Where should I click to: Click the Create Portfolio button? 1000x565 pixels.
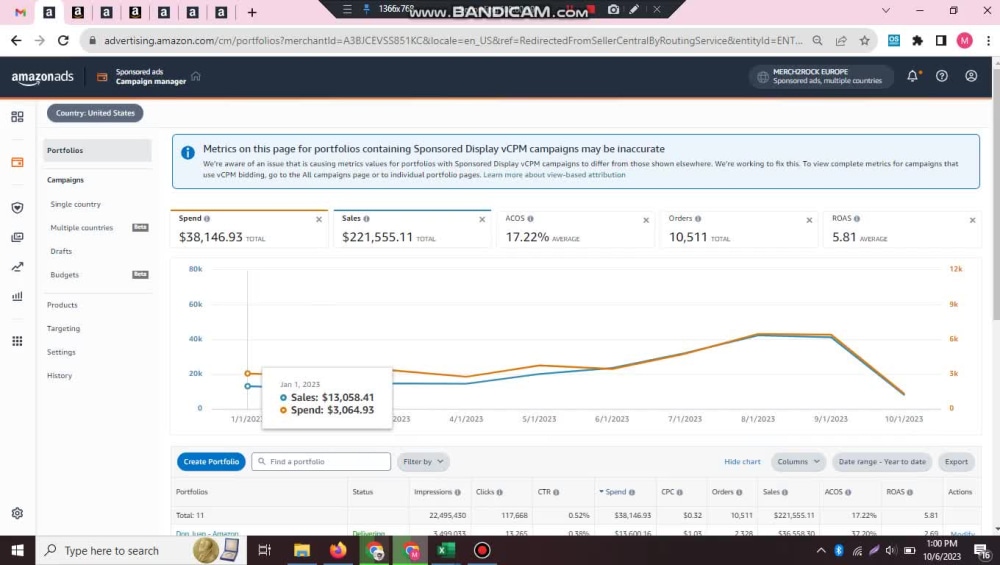click(x=211, y=462)
